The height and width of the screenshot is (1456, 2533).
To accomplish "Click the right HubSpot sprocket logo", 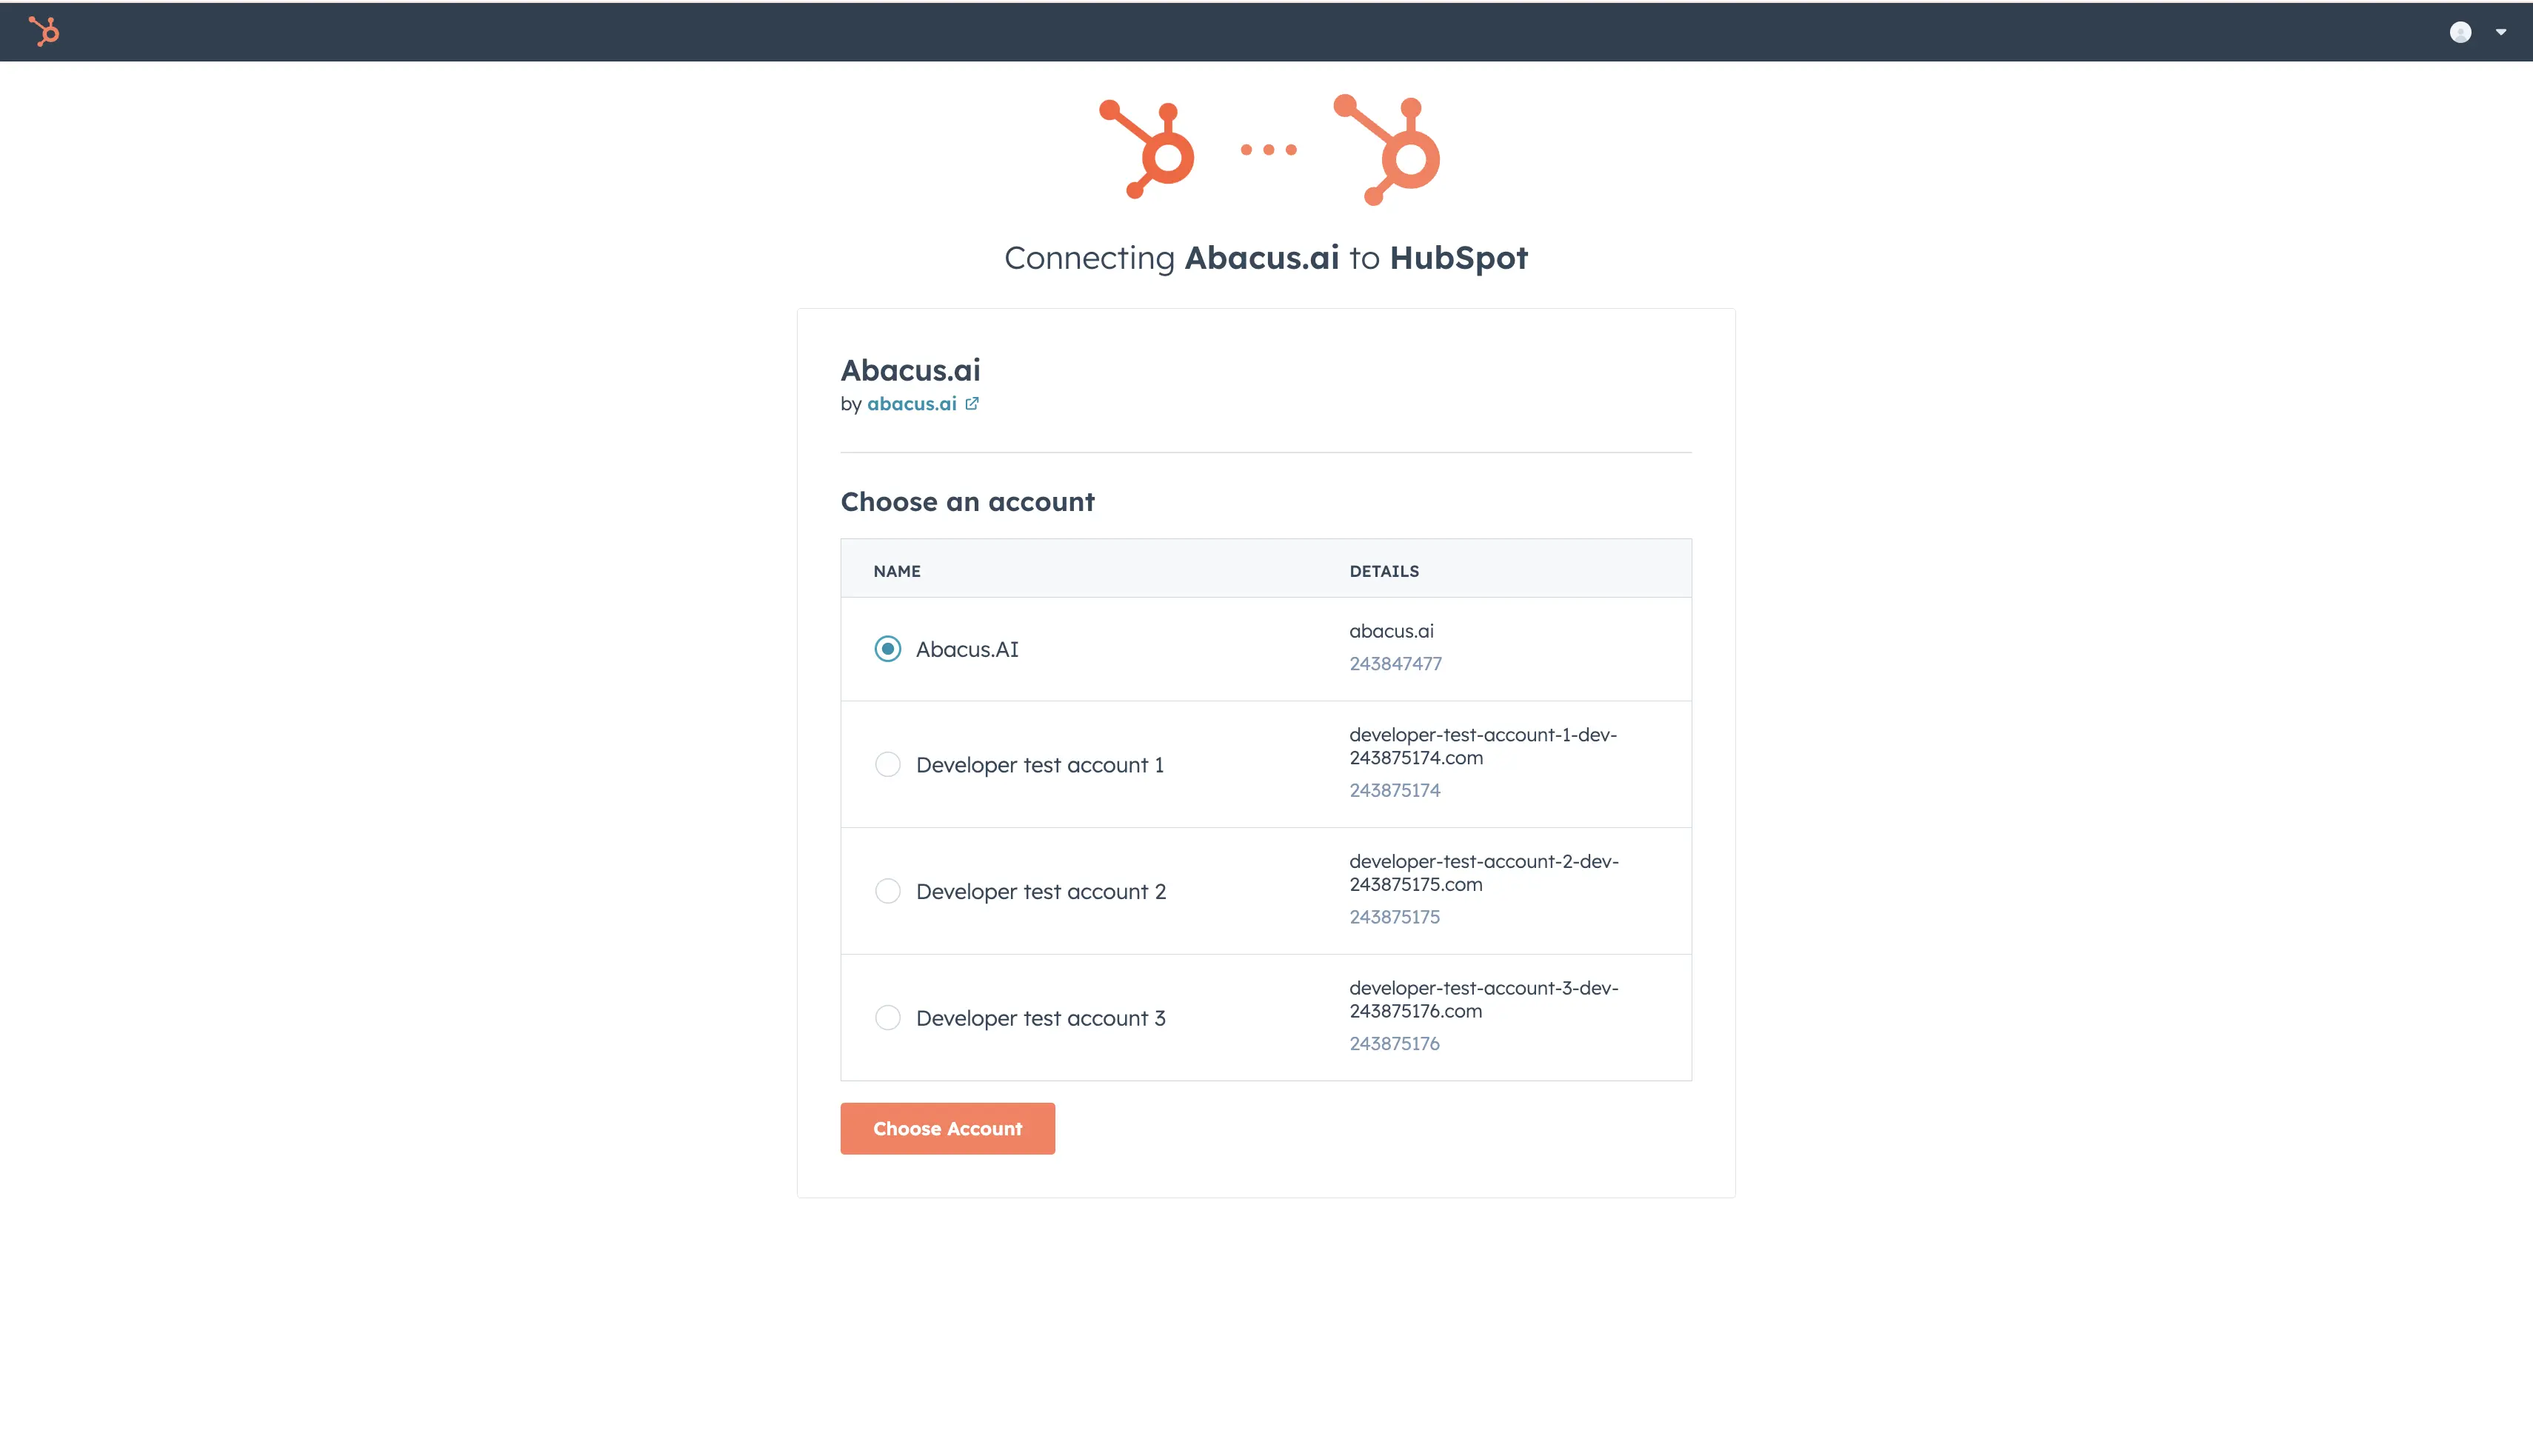I will pos(1388,150).
